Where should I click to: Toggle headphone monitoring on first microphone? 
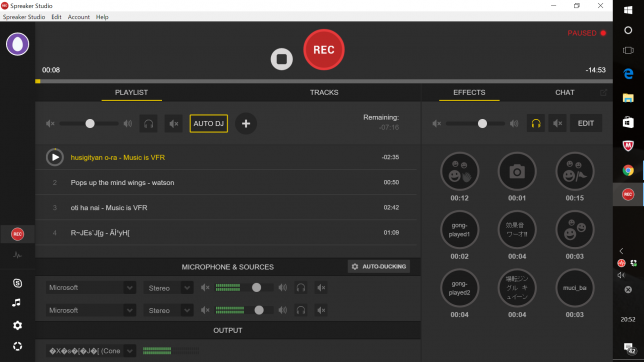click(x=301, y=288)
